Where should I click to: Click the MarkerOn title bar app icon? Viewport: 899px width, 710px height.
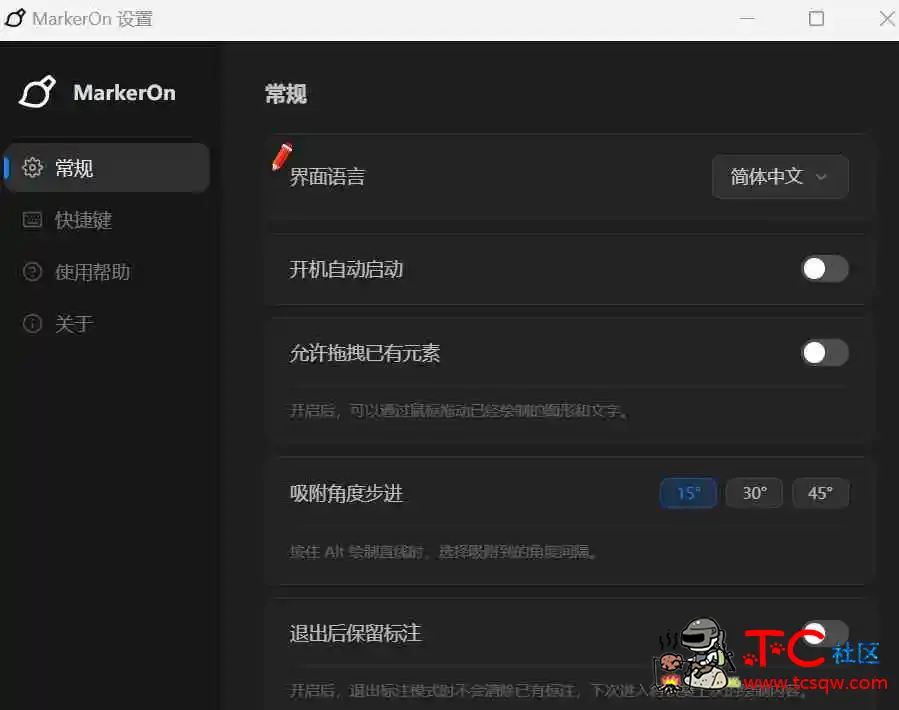coord(15,18)
